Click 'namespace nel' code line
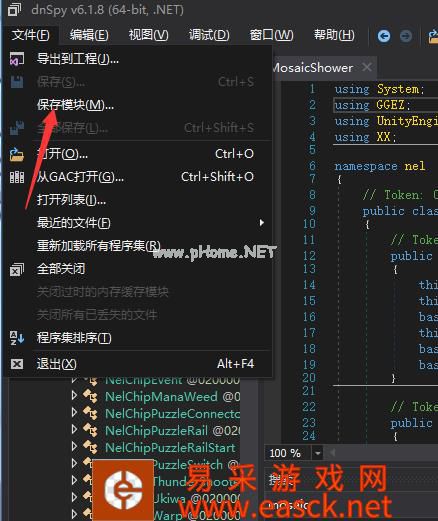 (x=380, y=166)
